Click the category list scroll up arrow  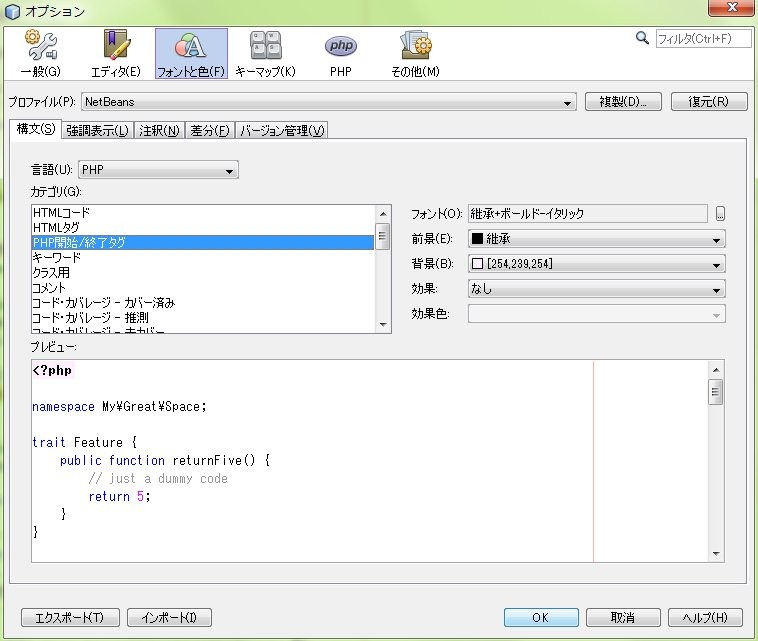click(x=383, y=214)
